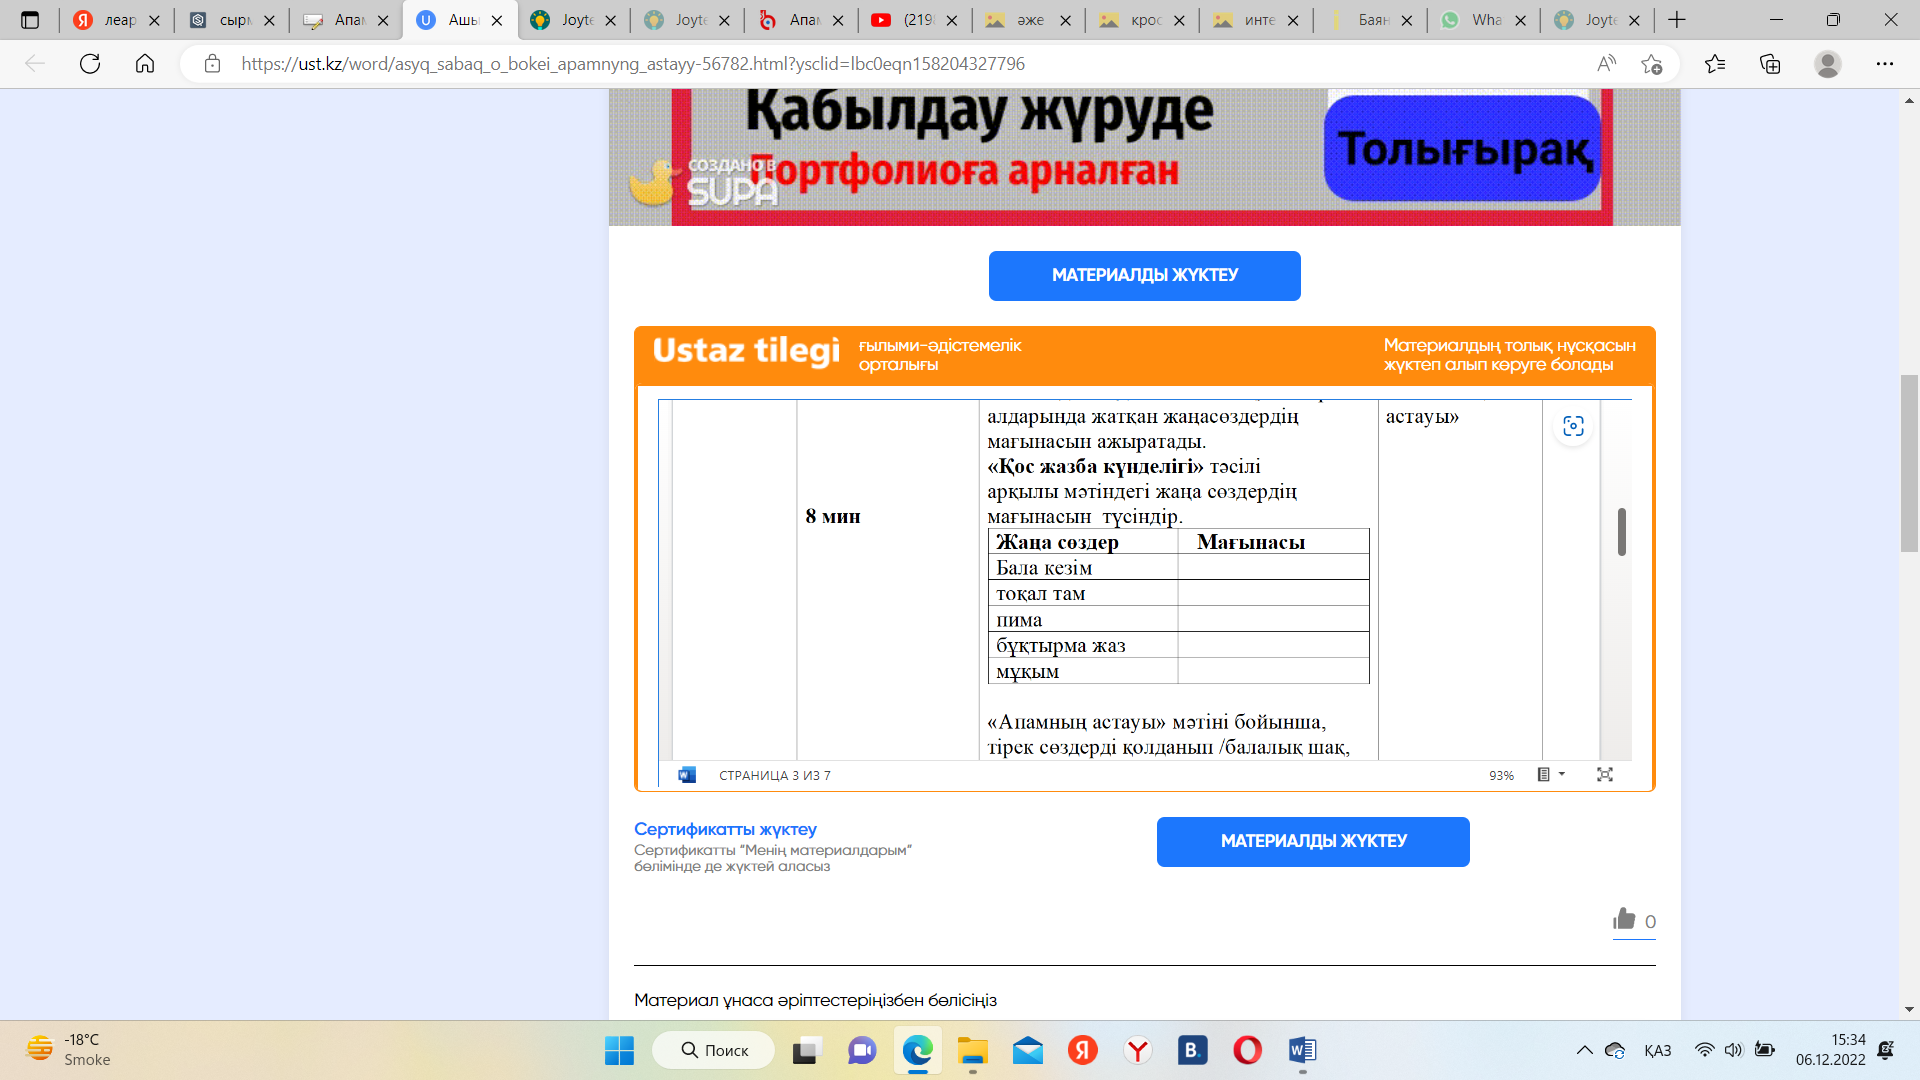
Task: Click the document viewer scrollbar thumb
Action: 1621,531
